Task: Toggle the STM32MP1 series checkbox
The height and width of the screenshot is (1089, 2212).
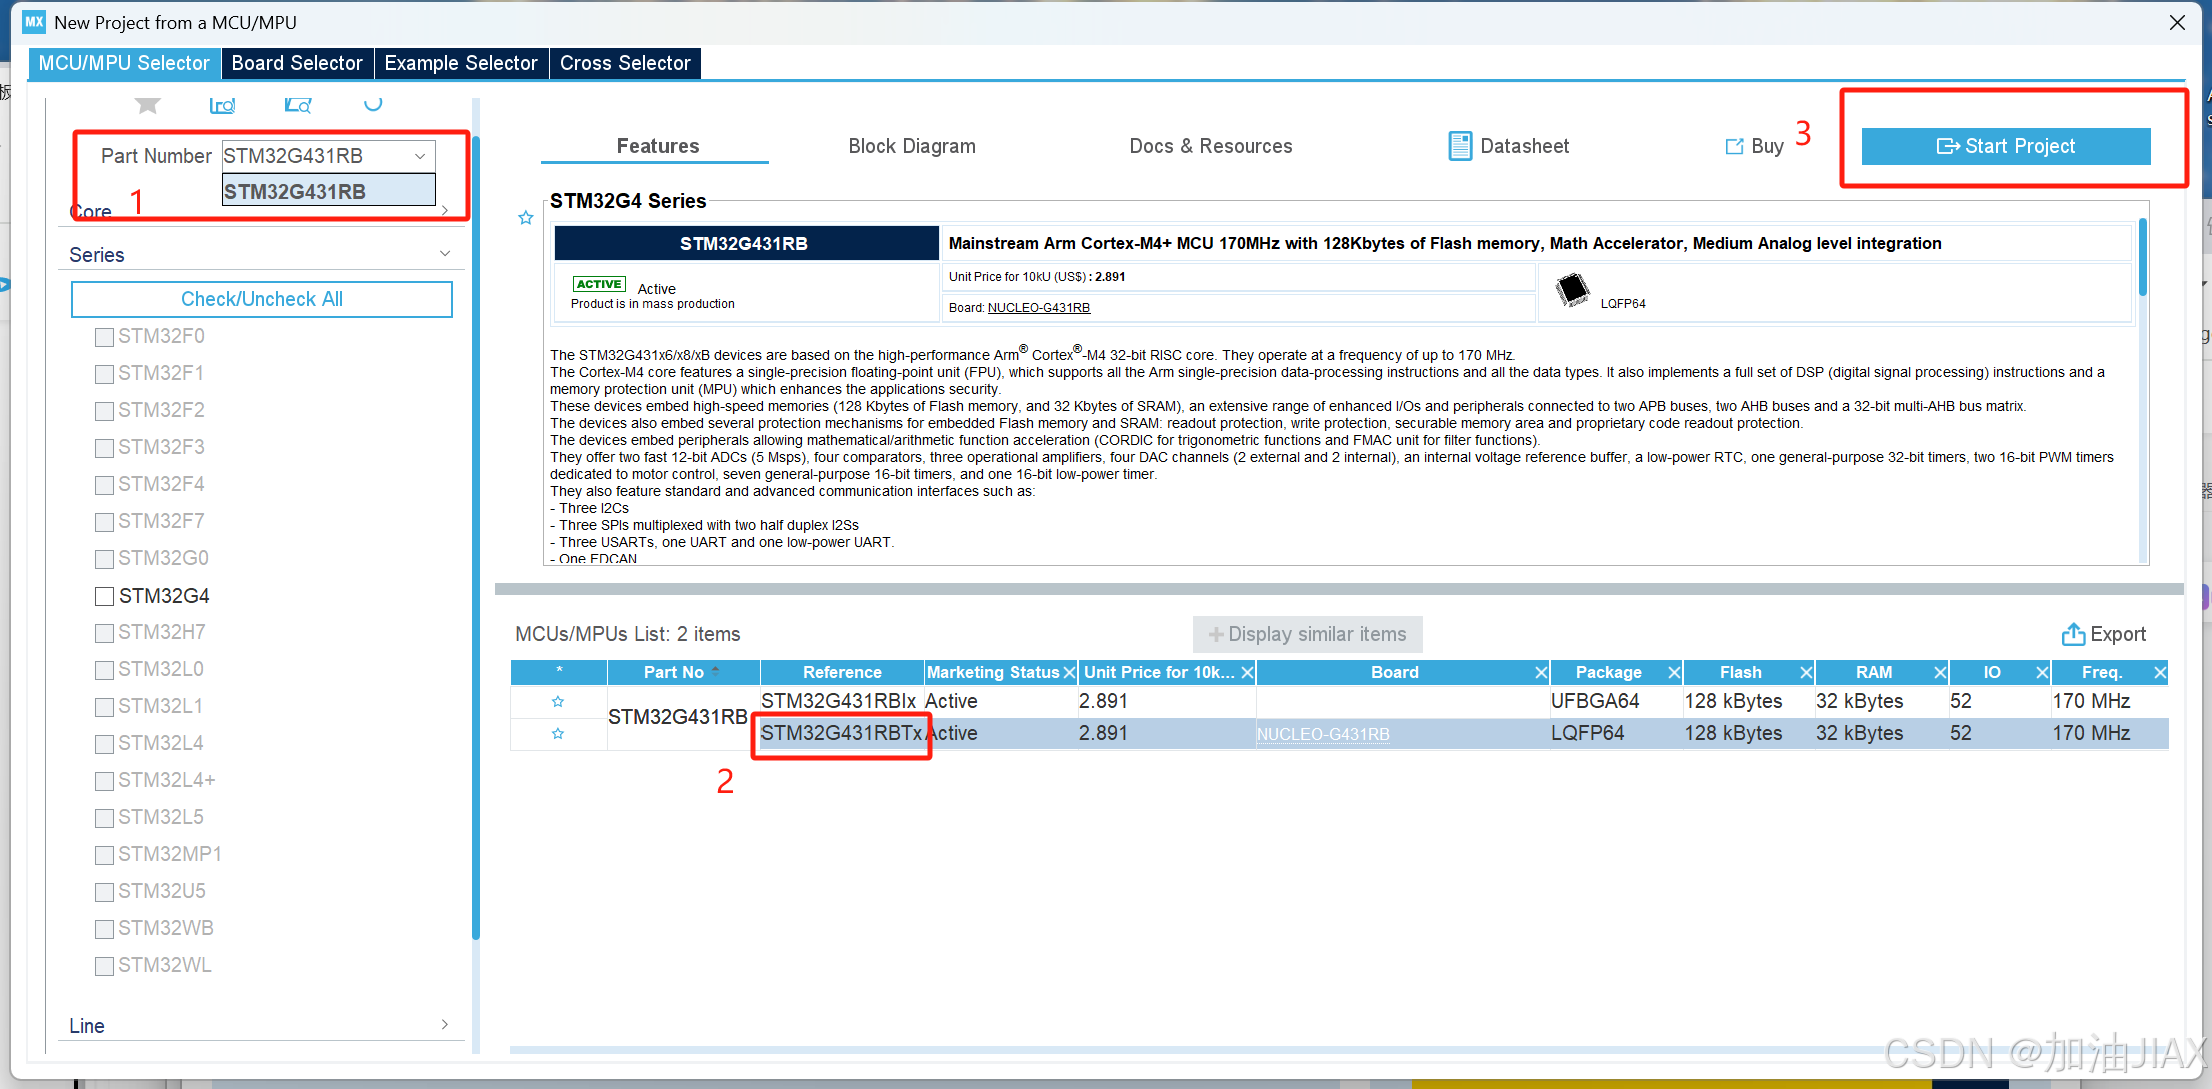Action: pyautogui.click(x=104, y=855)
